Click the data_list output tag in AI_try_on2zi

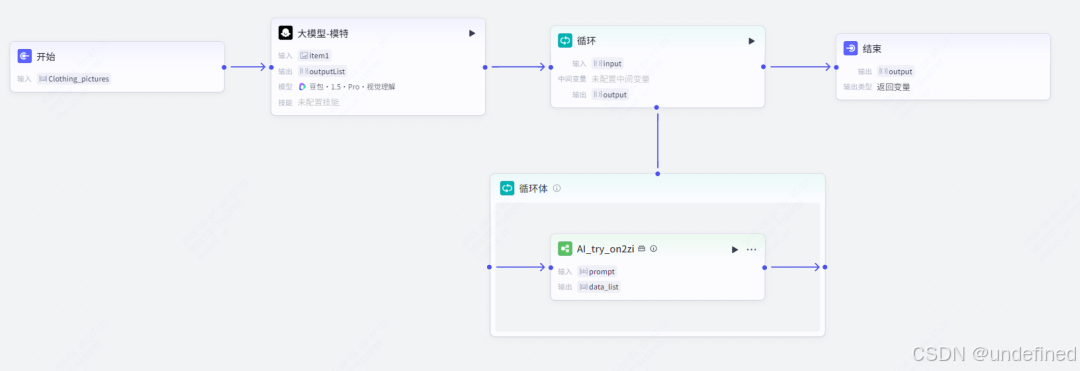[x=599, y=286]
